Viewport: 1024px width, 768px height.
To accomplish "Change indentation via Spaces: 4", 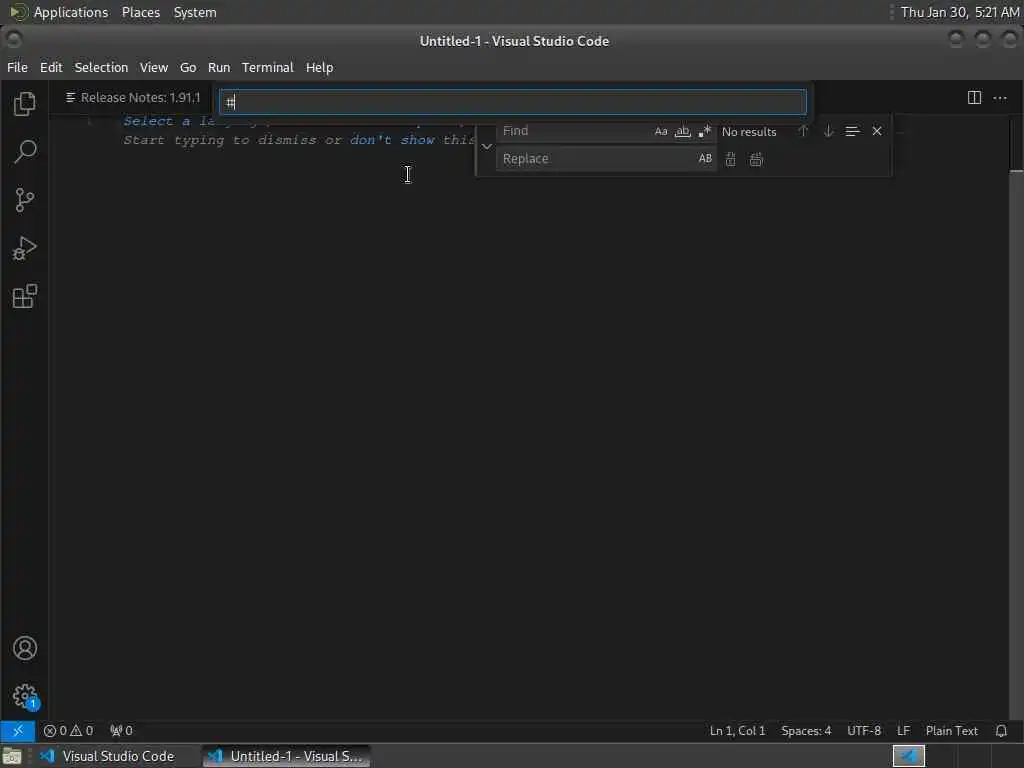I will pyautogui.click(x=806, y=731).
